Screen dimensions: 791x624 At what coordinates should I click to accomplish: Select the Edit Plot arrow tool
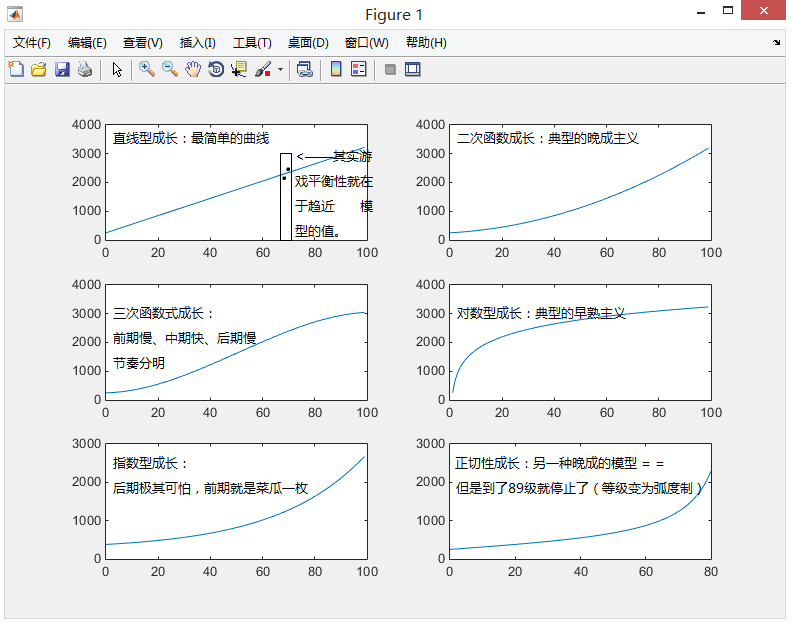tap(117, 69)
